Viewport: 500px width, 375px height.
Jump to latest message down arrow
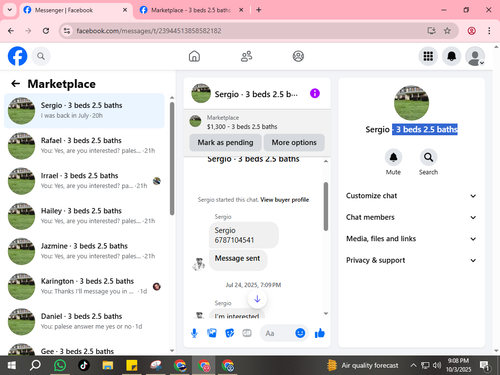(257, 299)
